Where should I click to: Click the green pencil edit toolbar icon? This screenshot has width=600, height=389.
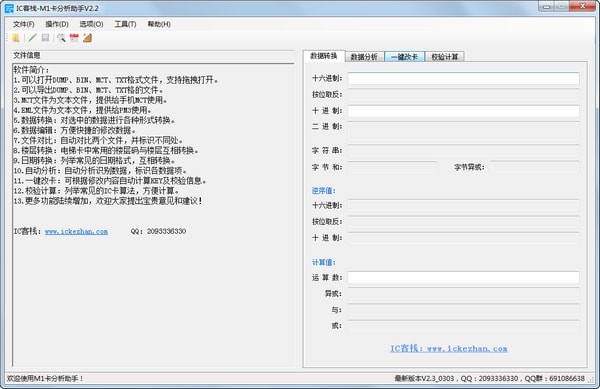click(33, 38)
